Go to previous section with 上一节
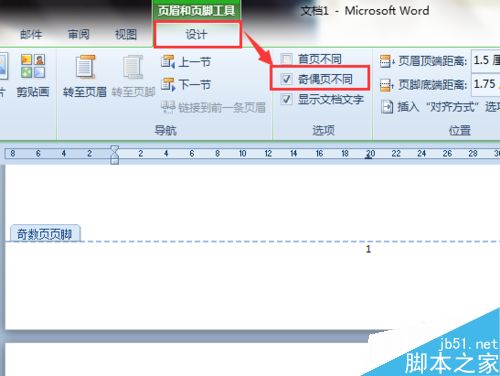500x376 pixels. [186, 62]
